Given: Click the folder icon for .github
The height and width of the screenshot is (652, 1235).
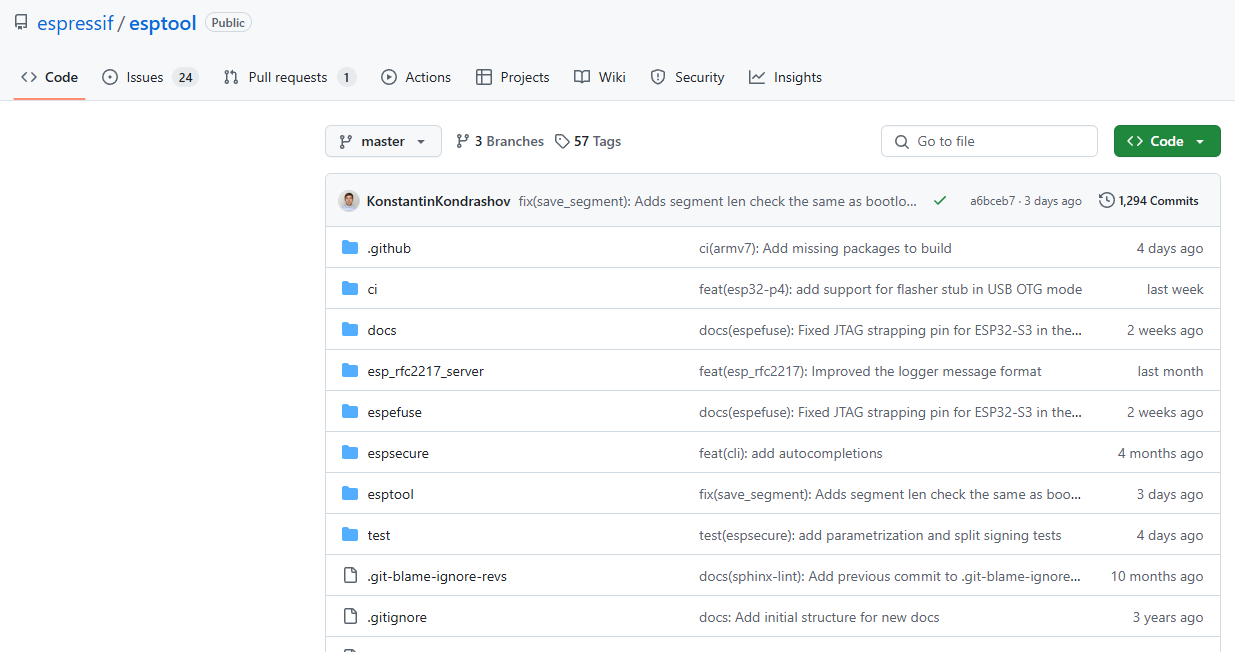Looking at the screenshot, I should (x=350, y=248).
